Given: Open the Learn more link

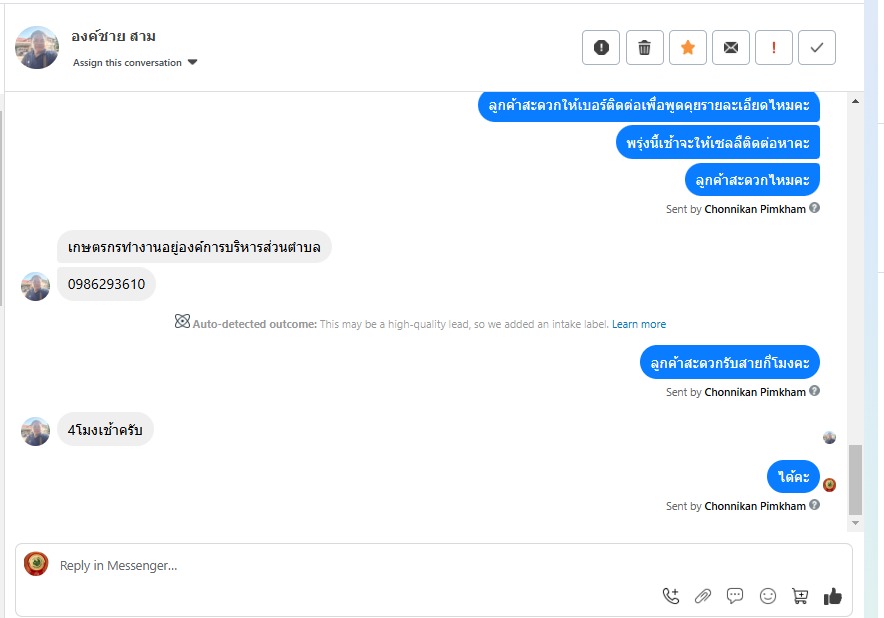Looking at the screenshot, I should pos(639,324).
